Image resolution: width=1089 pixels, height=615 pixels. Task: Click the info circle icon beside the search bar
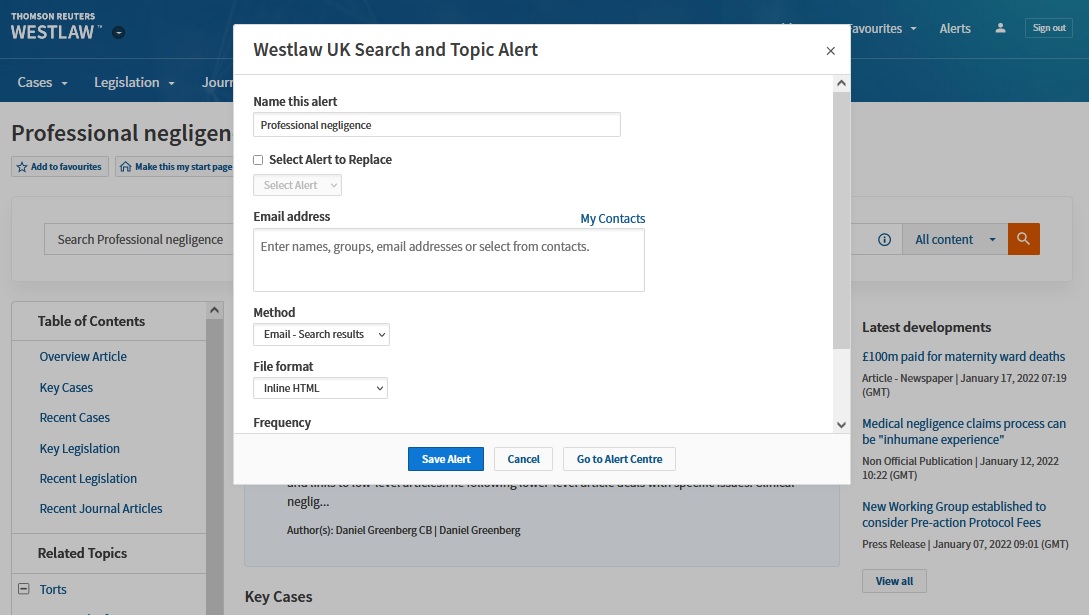tap(885, 239)
